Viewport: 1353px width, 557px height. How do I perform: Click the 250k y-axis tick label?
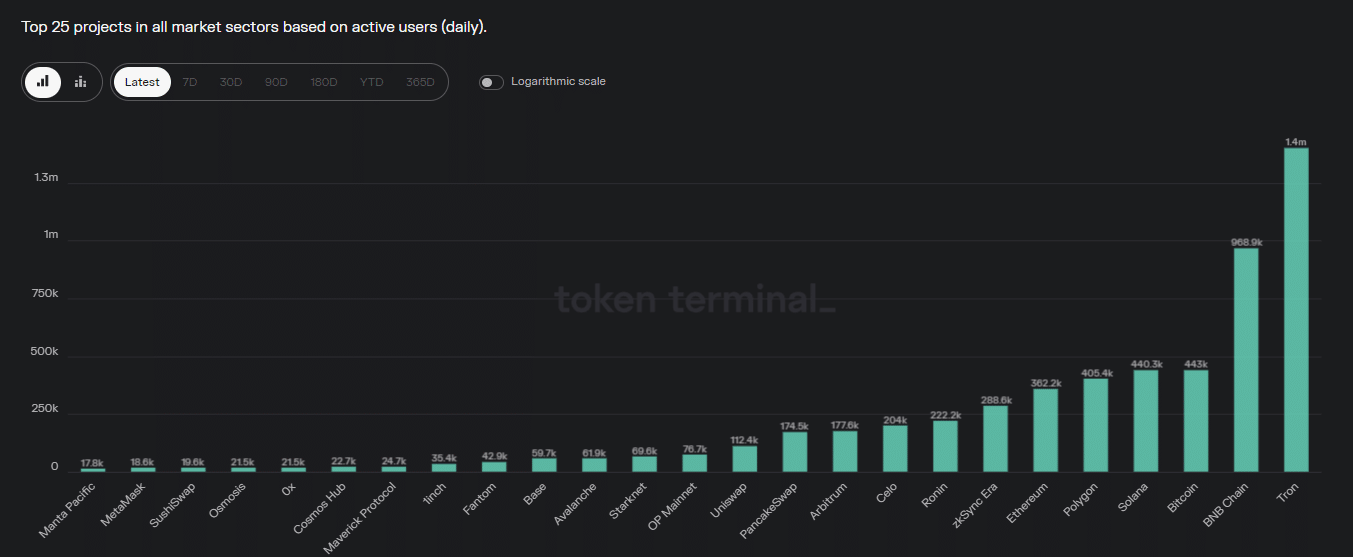coord(45,409)
